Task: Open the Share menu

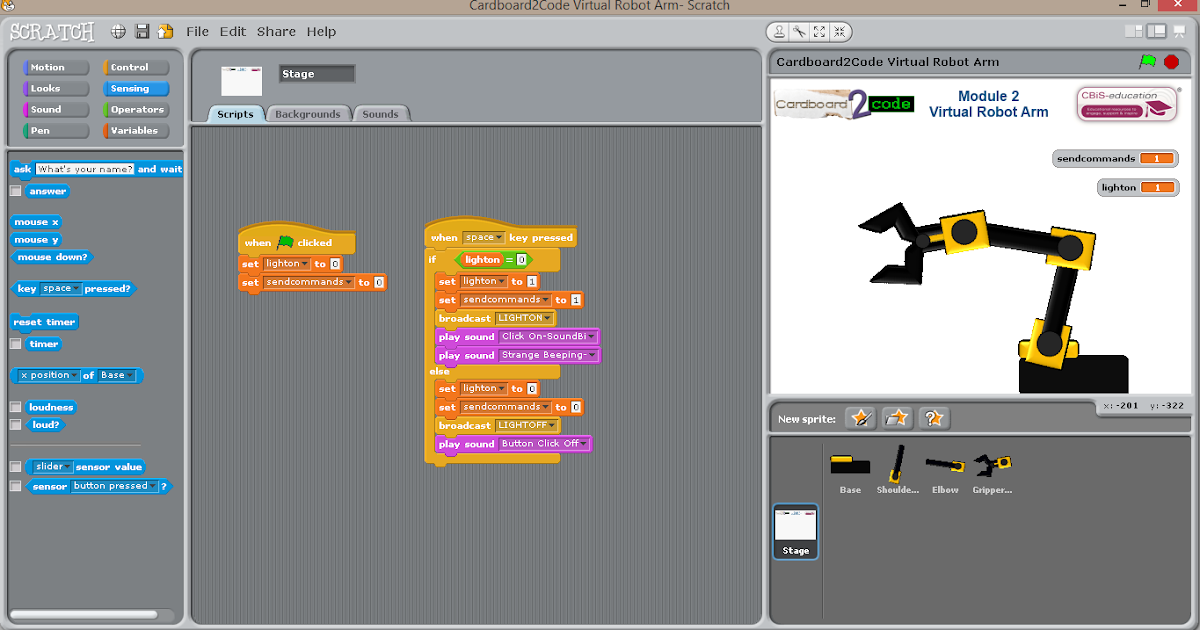Action: [276, 31]
